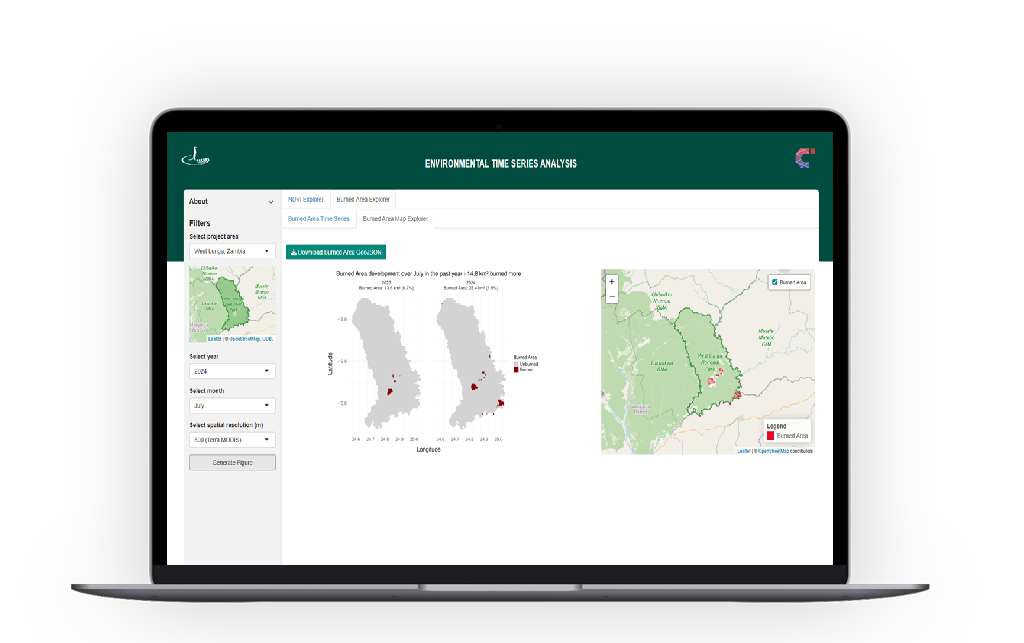Click the 'Longitude' axis label on chart
1024x643 pixels.
428,450
